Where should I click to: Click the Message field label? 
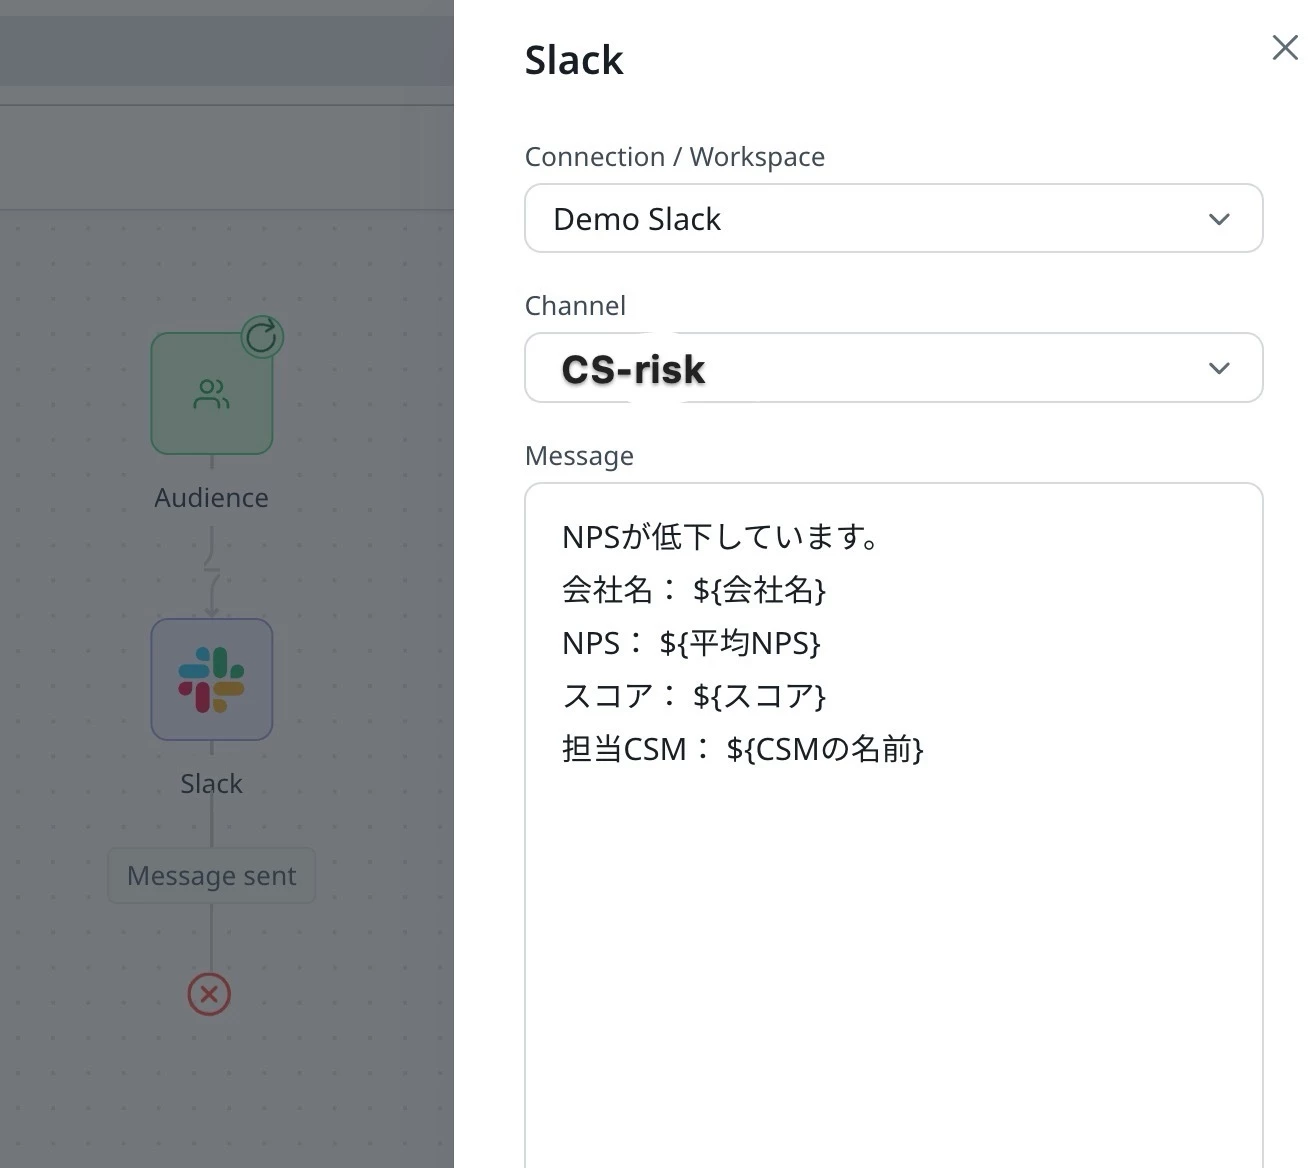point(579,456)
